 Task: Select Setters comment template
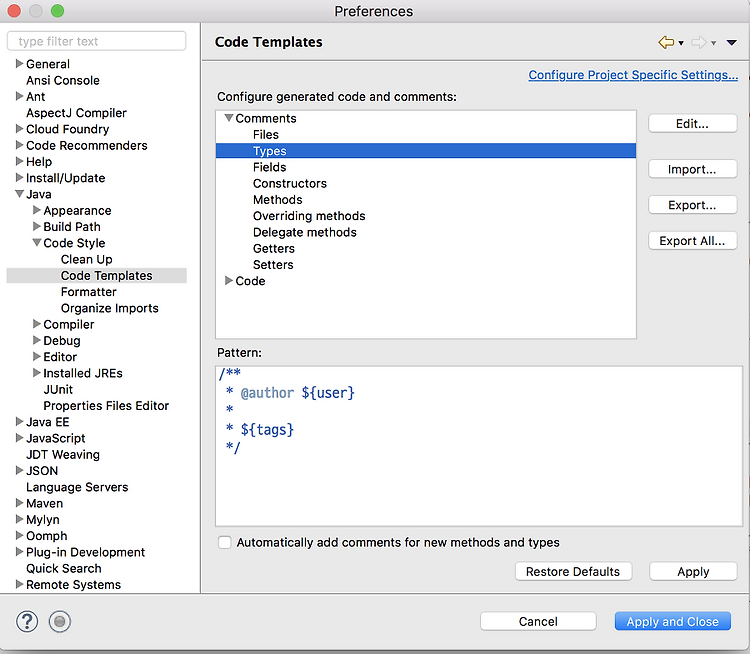(273, 265)
